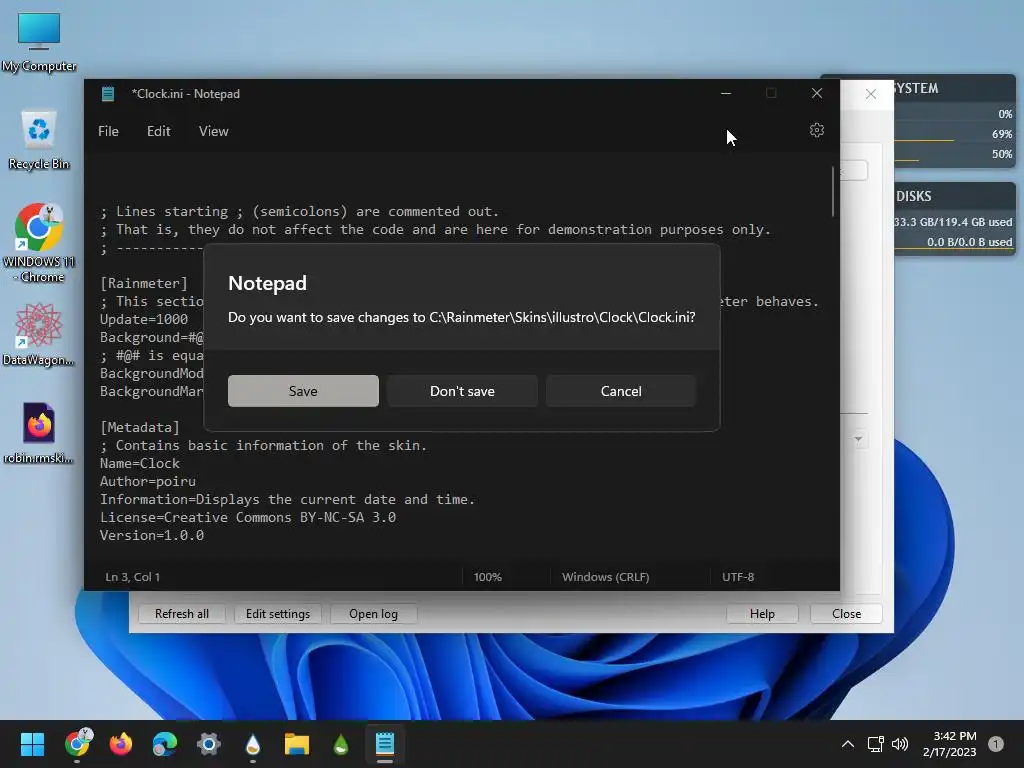Click the Notepad app icon in title bar

108,94
